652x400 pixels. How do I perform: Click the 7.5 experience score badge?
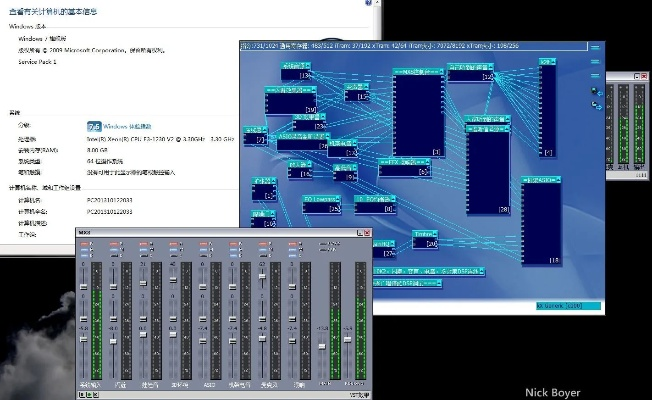click(x=94, y=127)
